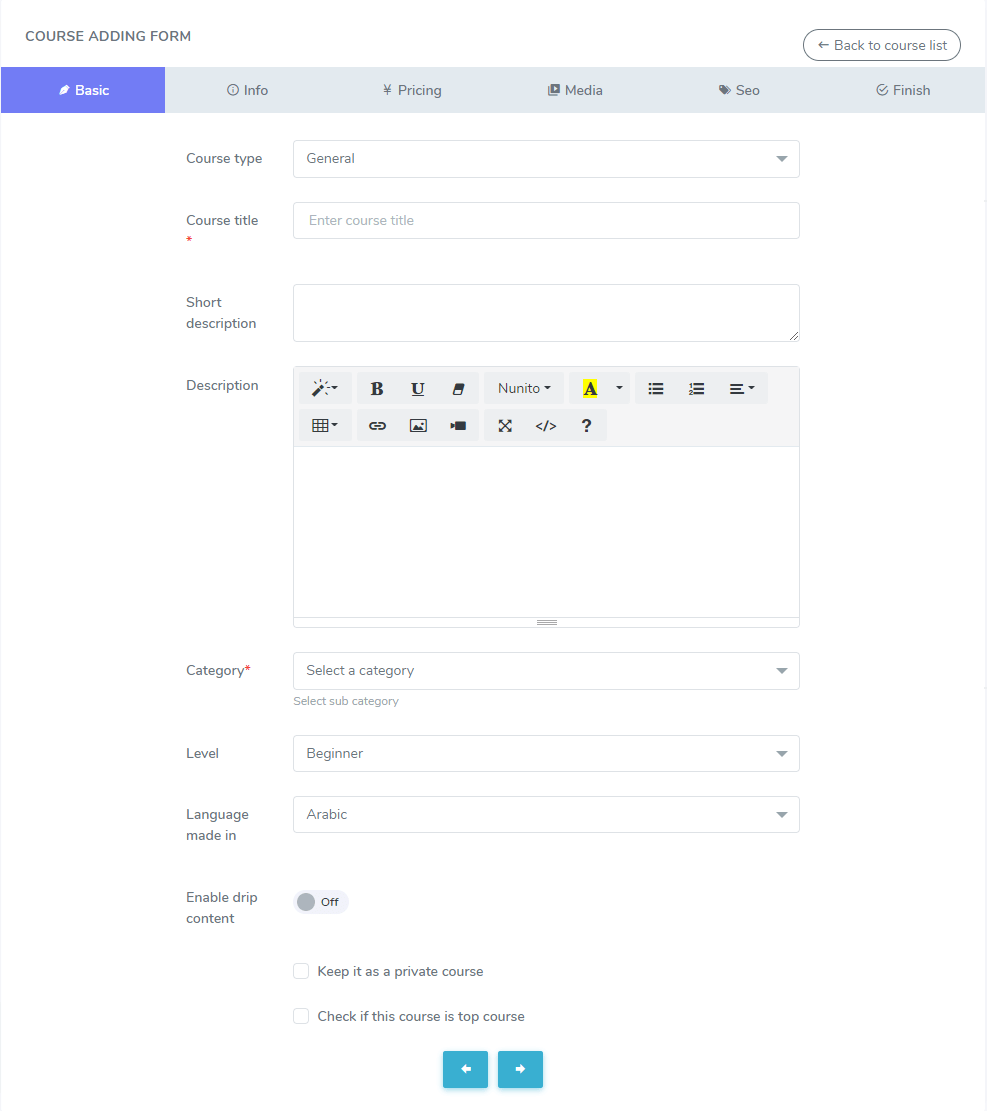
Task: Check if this course is top course
Action: 301,1016
